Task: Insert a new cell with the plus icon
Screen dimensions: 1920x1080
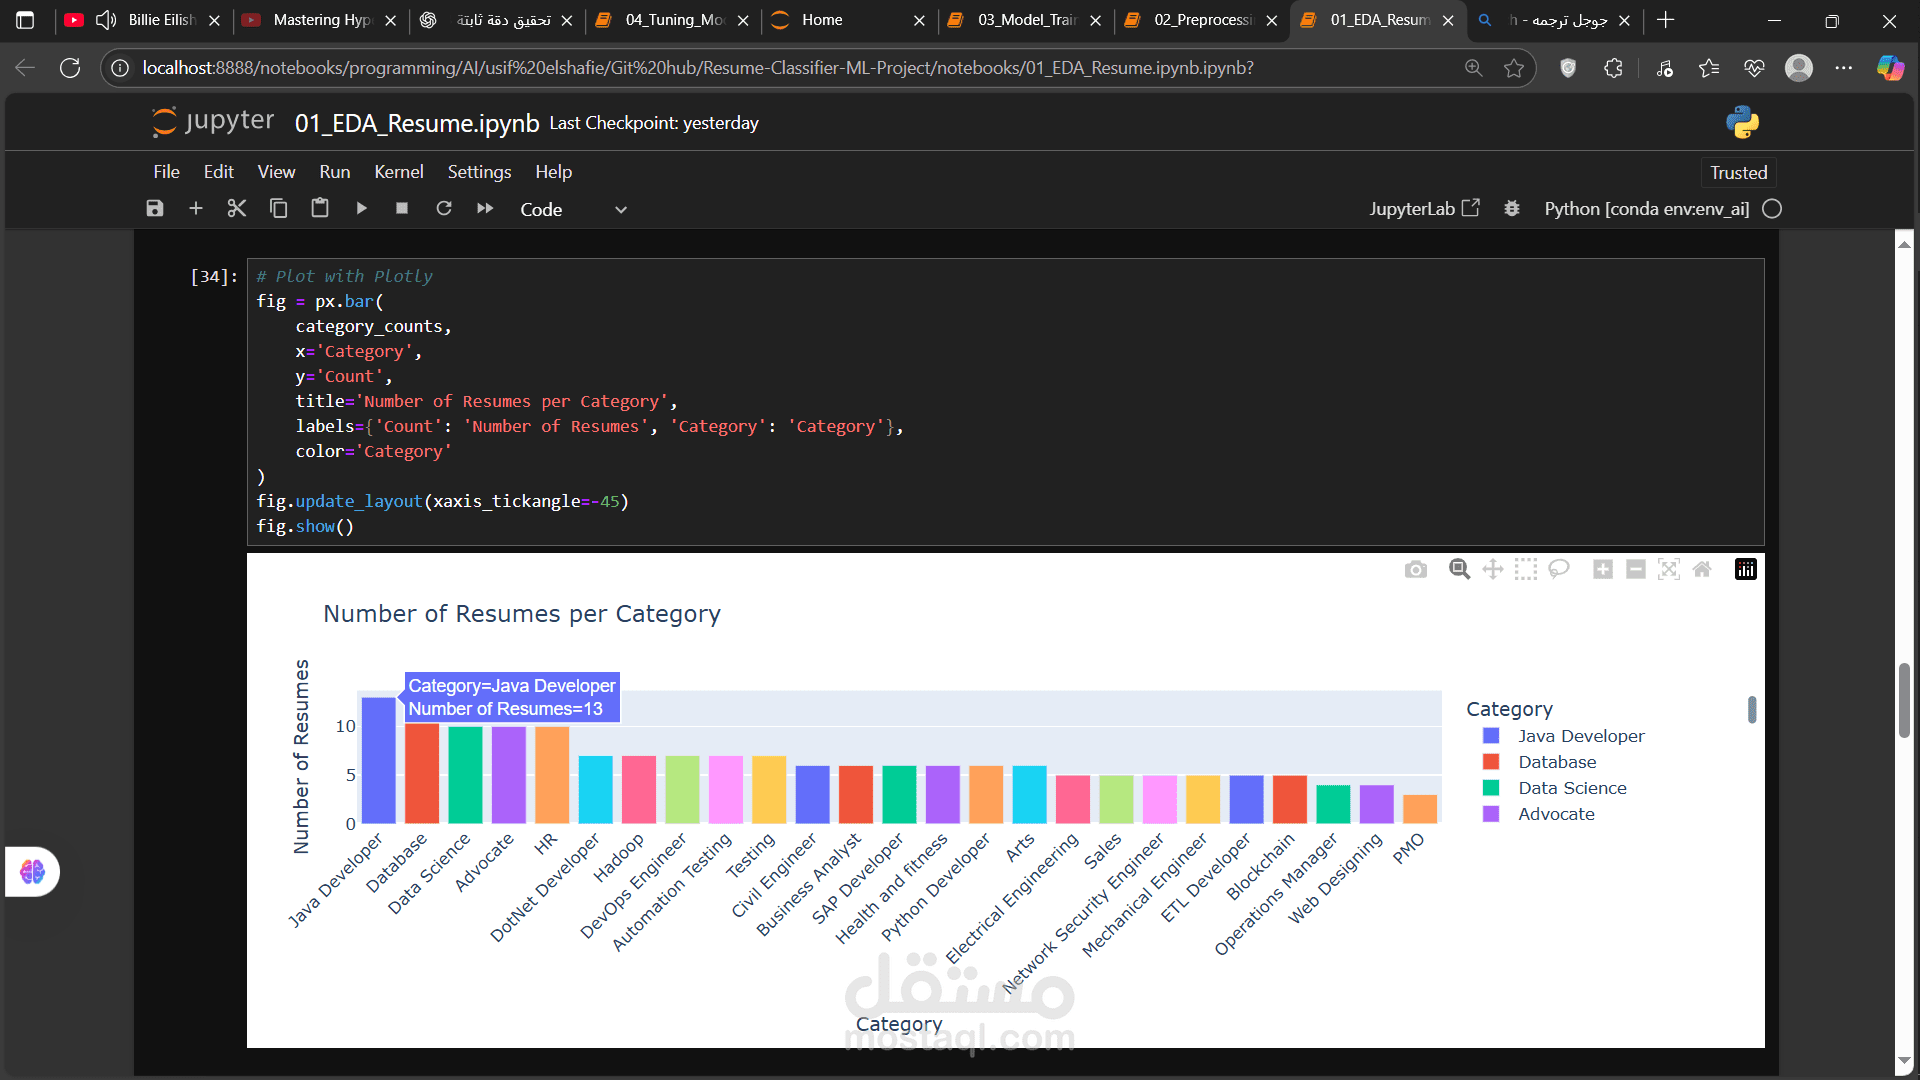Action: pos(196,208)
